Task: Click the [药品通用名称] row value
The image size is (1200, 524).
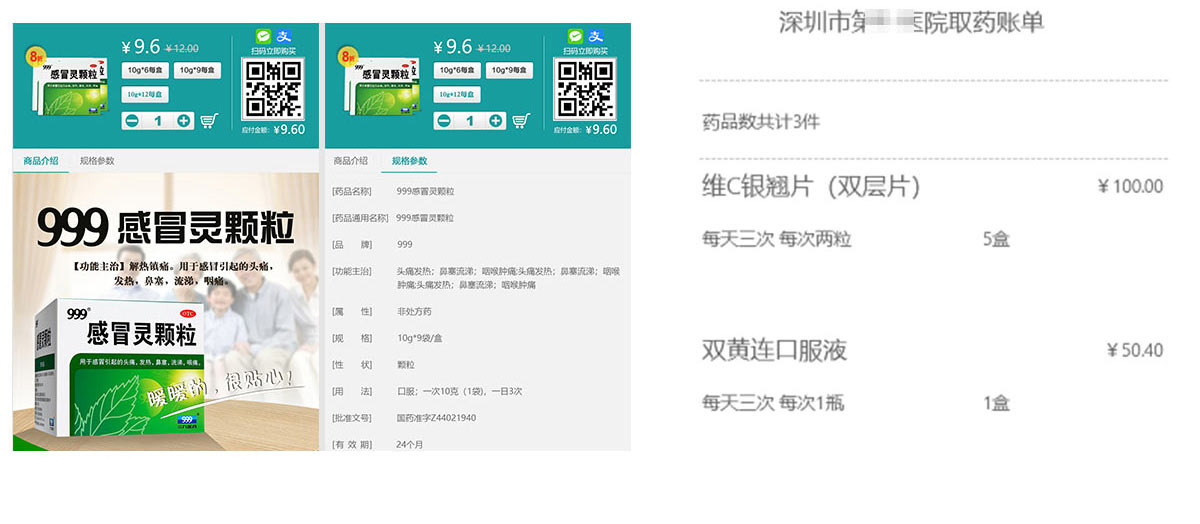Action: tap(425, 217)
